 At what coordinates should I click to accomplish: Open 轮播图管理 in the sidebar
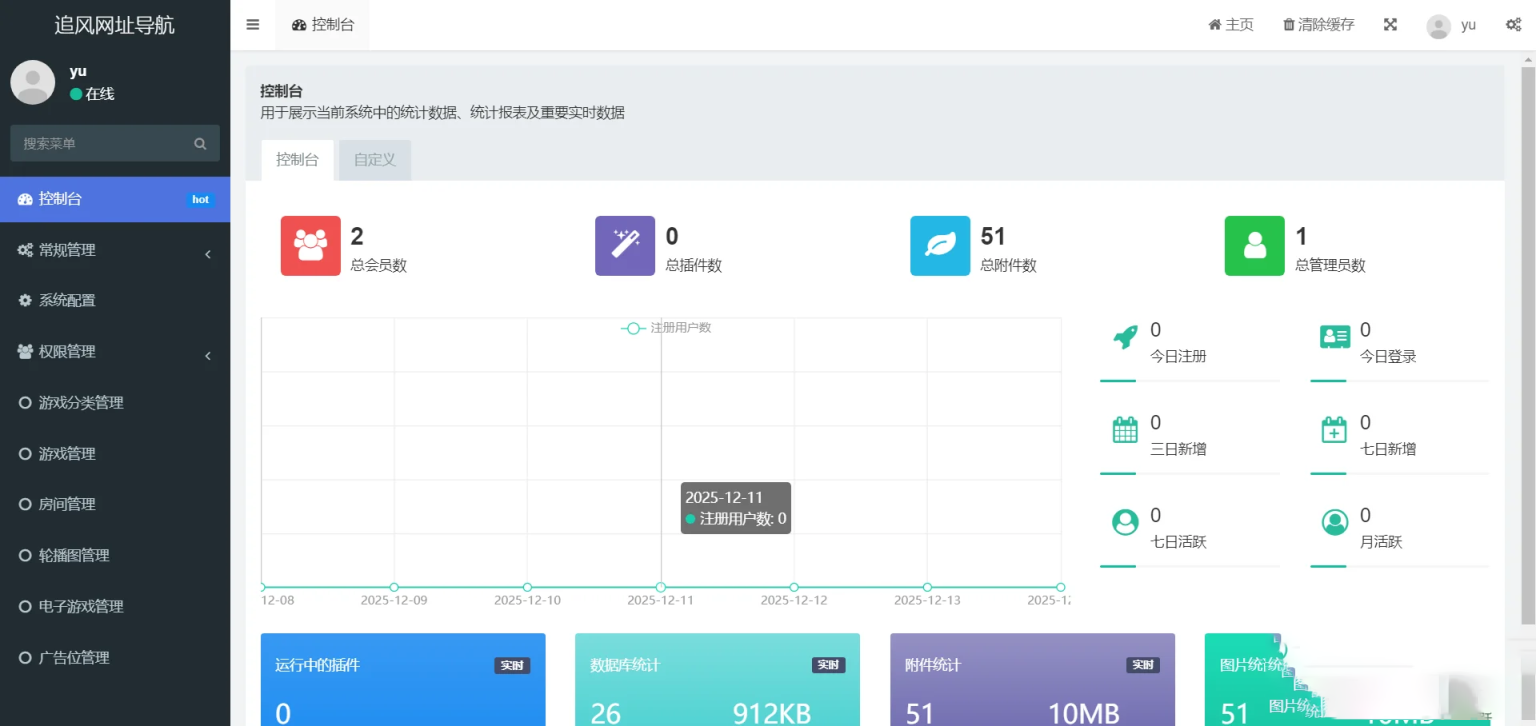click(73, 556)
